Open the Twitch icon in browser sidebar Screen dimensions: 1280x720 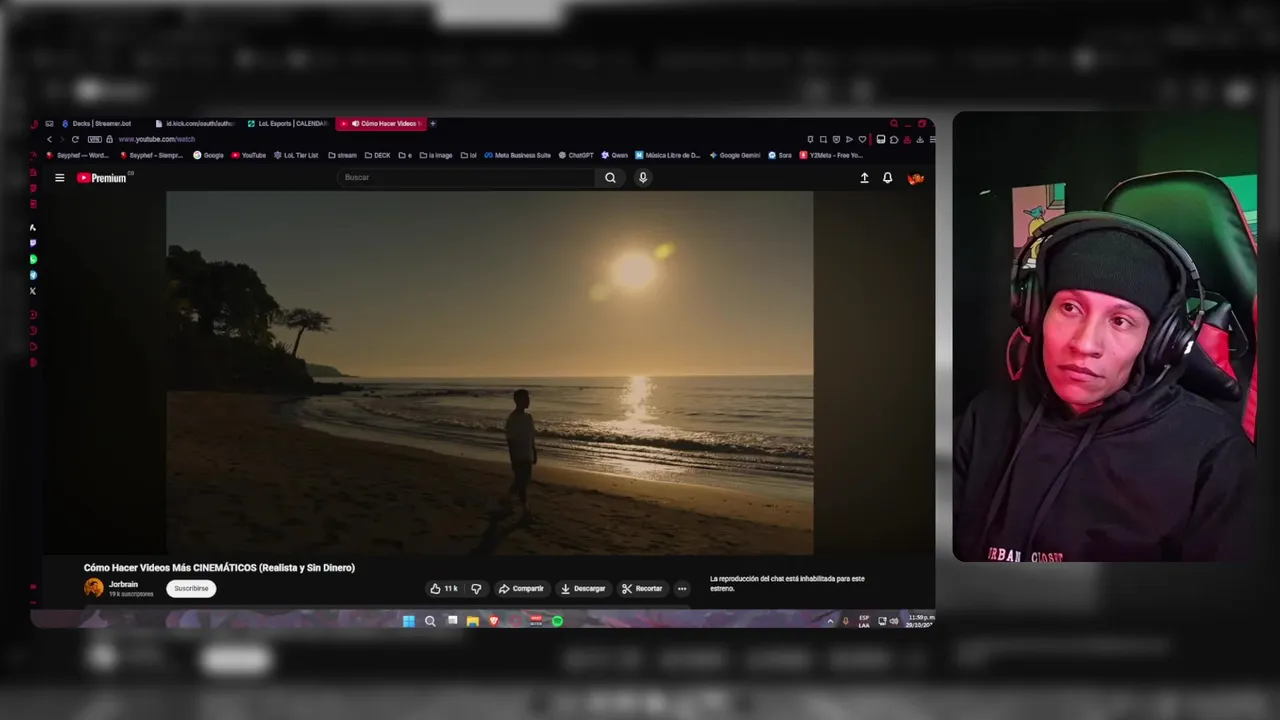tap(33, 243)
